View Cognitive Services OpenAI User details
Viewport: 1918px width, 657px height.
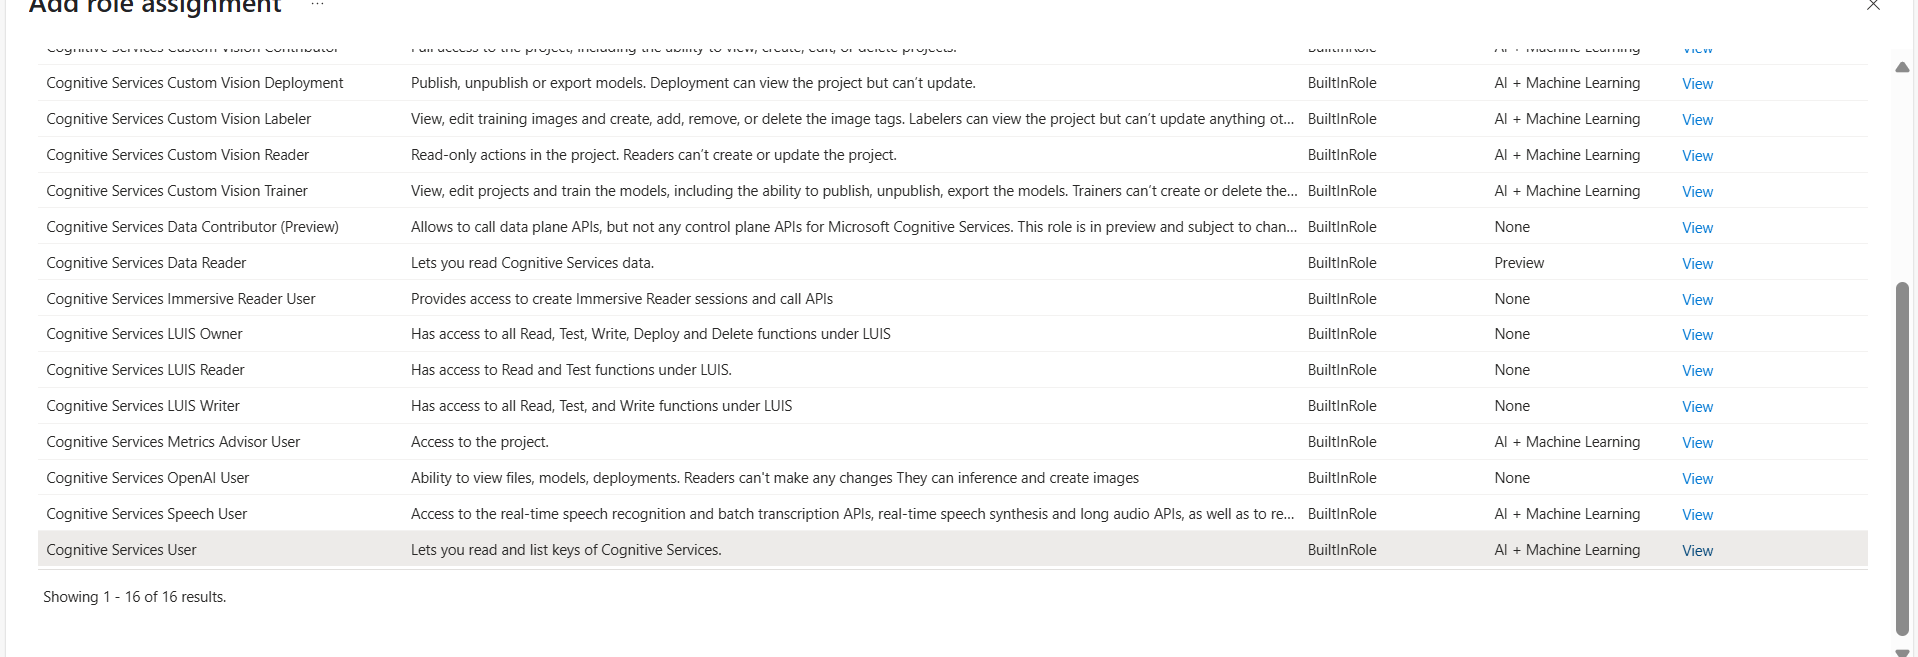click(x=1697, y=479)
